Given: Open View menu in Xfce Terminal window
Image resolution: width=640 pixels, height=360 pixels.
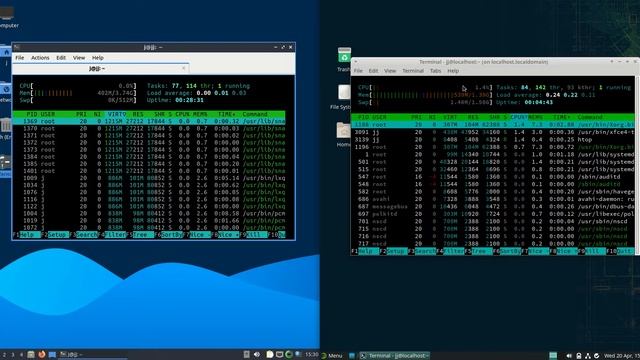Looking at the screenshot, I should [x=390, y=71].
